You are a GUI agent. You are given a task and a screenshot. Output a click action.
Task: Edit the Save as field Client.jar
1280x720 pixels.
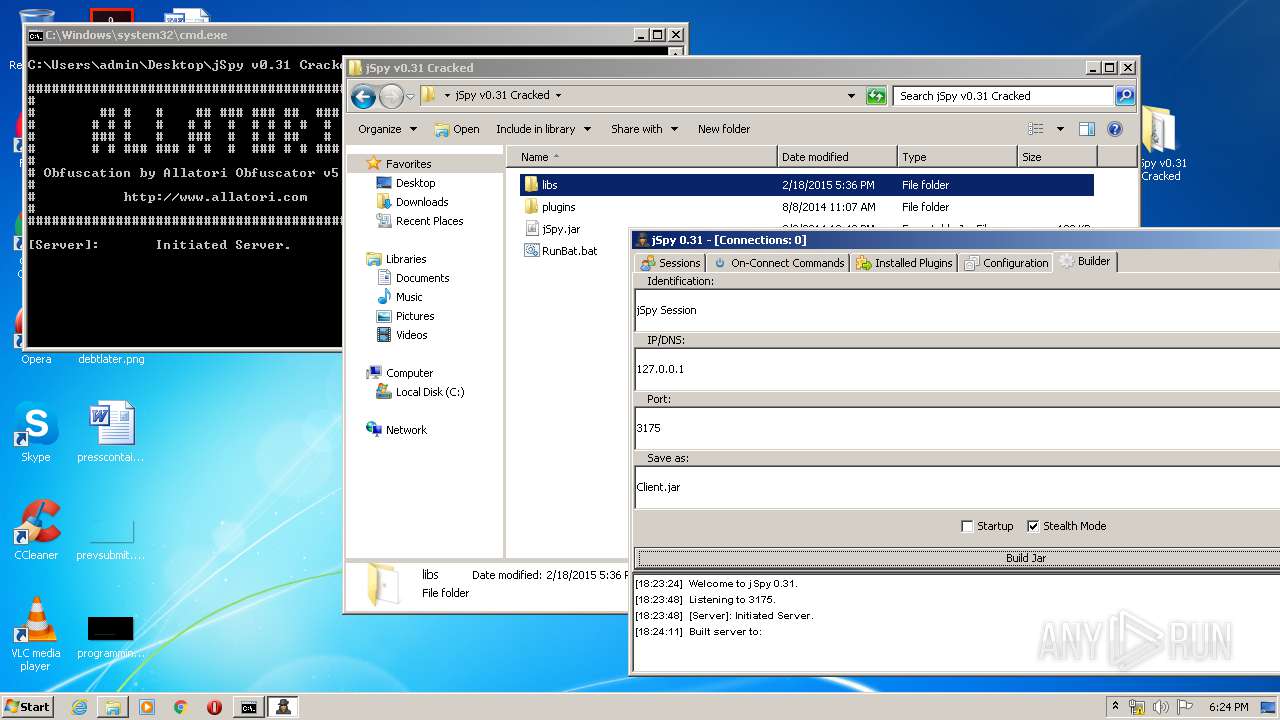coord(958,487)
